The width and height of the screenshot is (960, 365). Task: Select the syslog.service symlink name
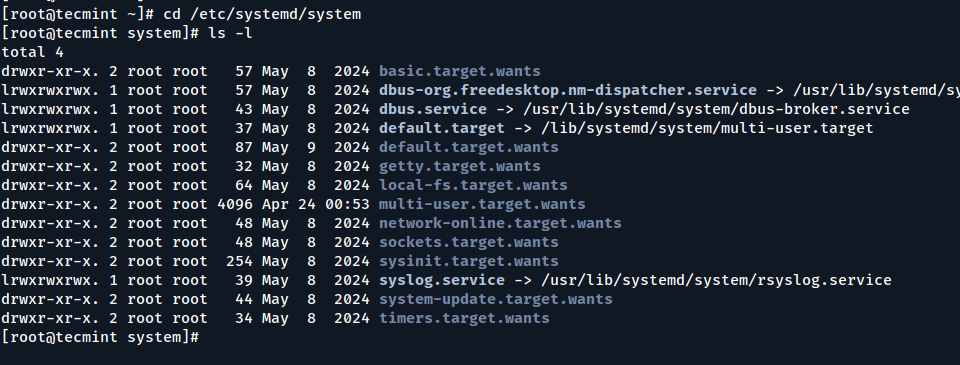(441, 280)
